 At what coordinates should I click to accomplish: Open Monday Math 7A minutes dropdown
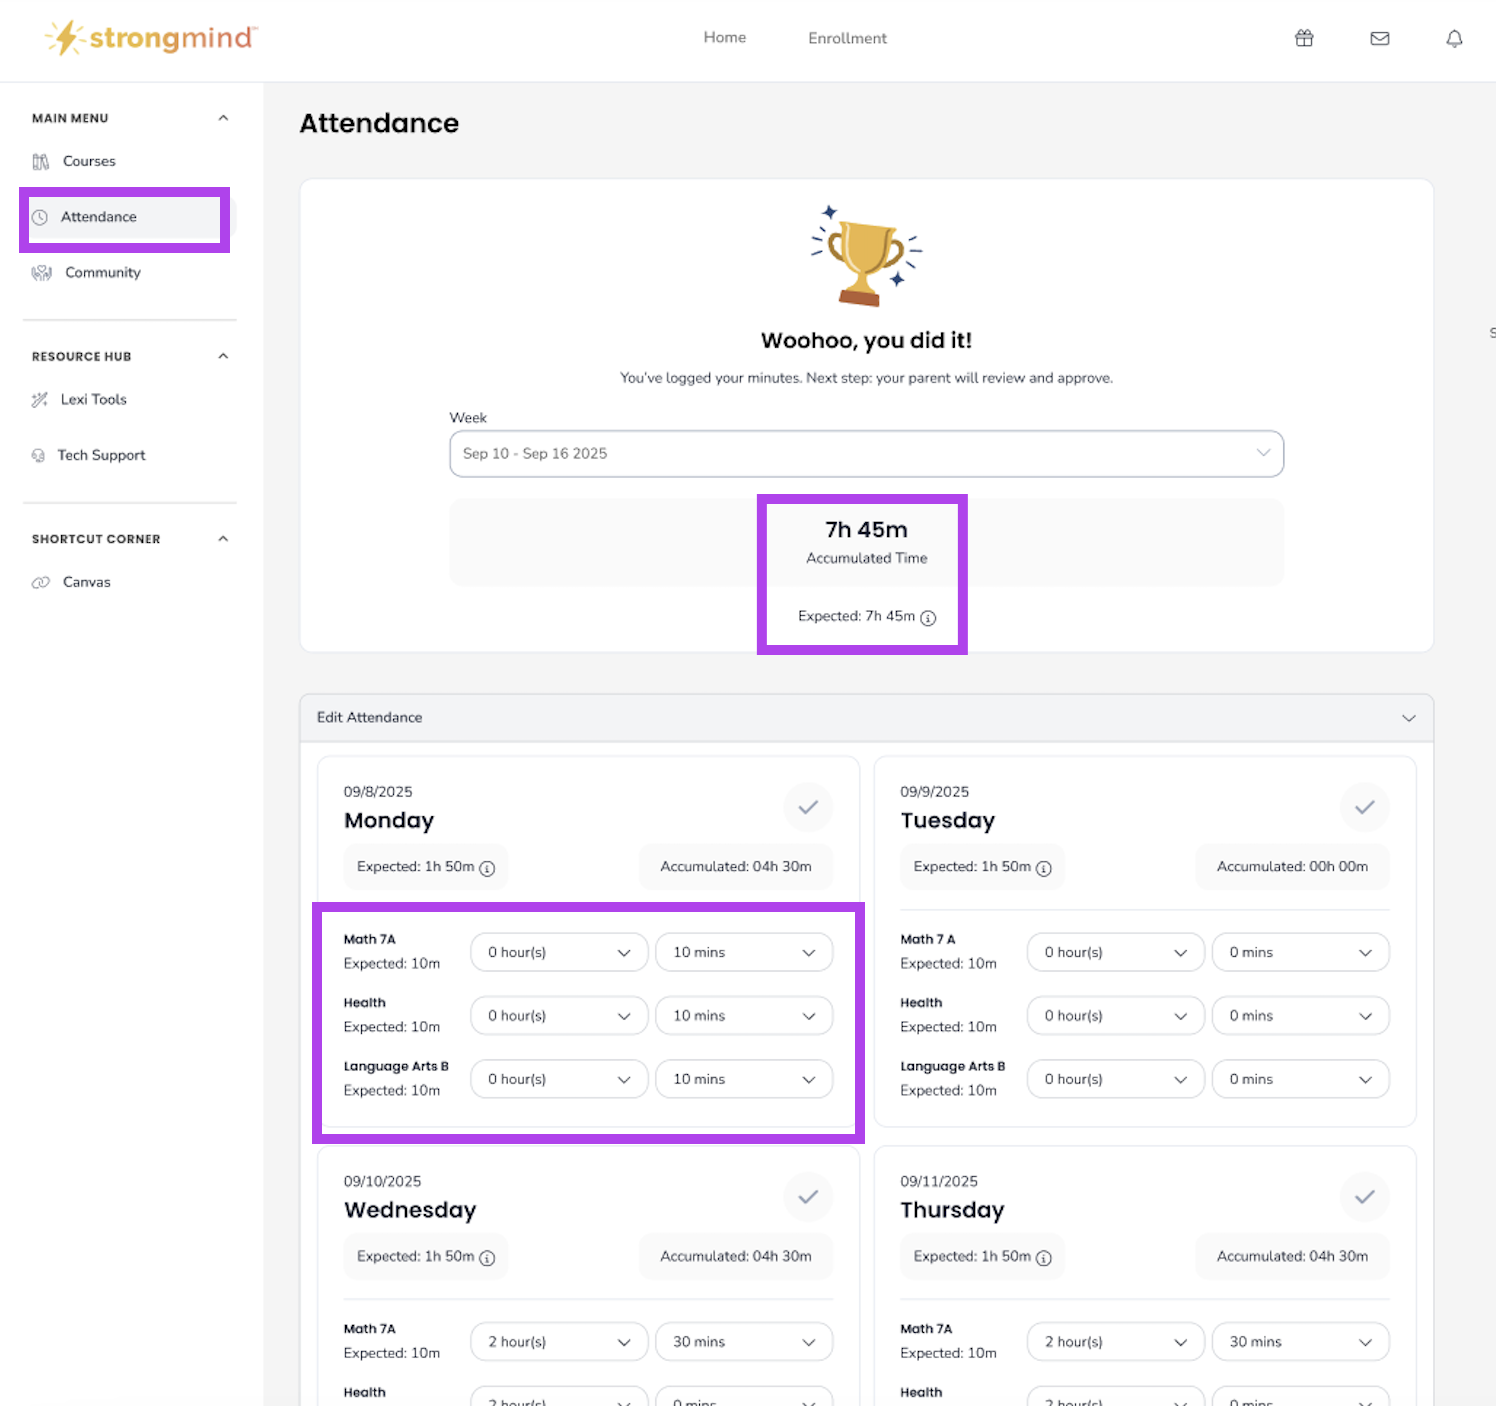(x=743, y=952)
